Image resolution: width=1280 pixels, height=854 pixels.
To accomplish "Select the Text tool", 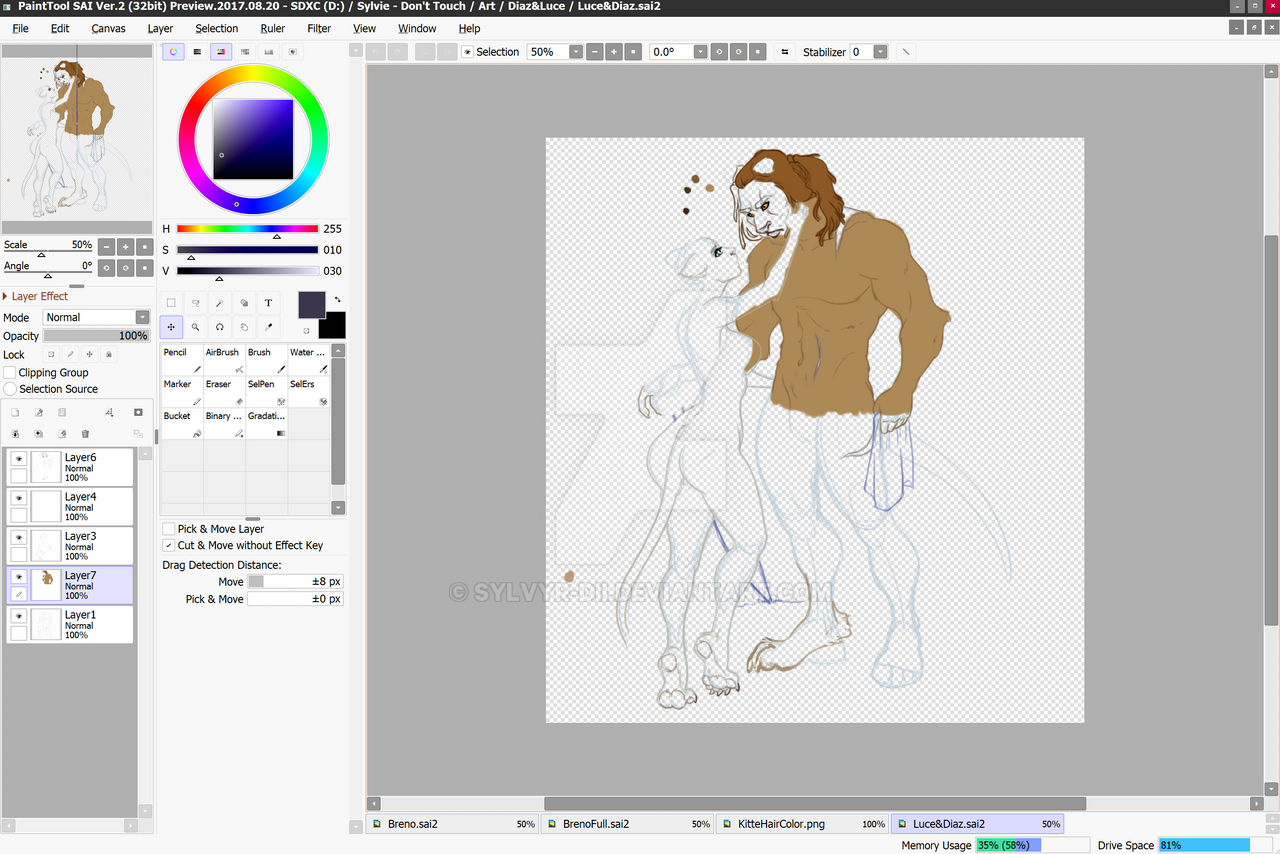I will [x=268, y=303].
